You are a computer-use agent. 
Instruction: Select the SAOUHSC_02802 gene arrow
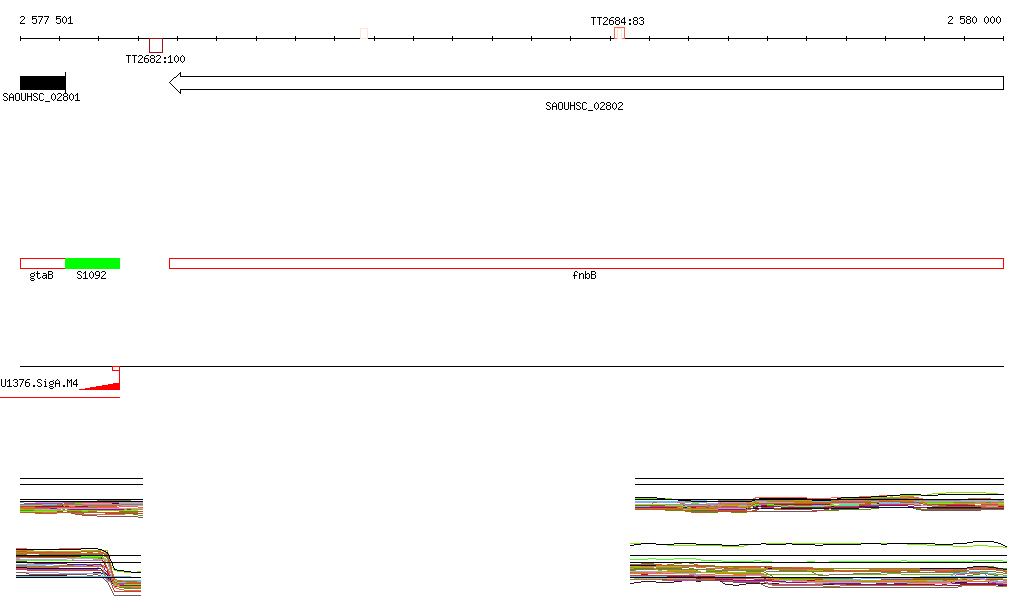tap(586, 83)
